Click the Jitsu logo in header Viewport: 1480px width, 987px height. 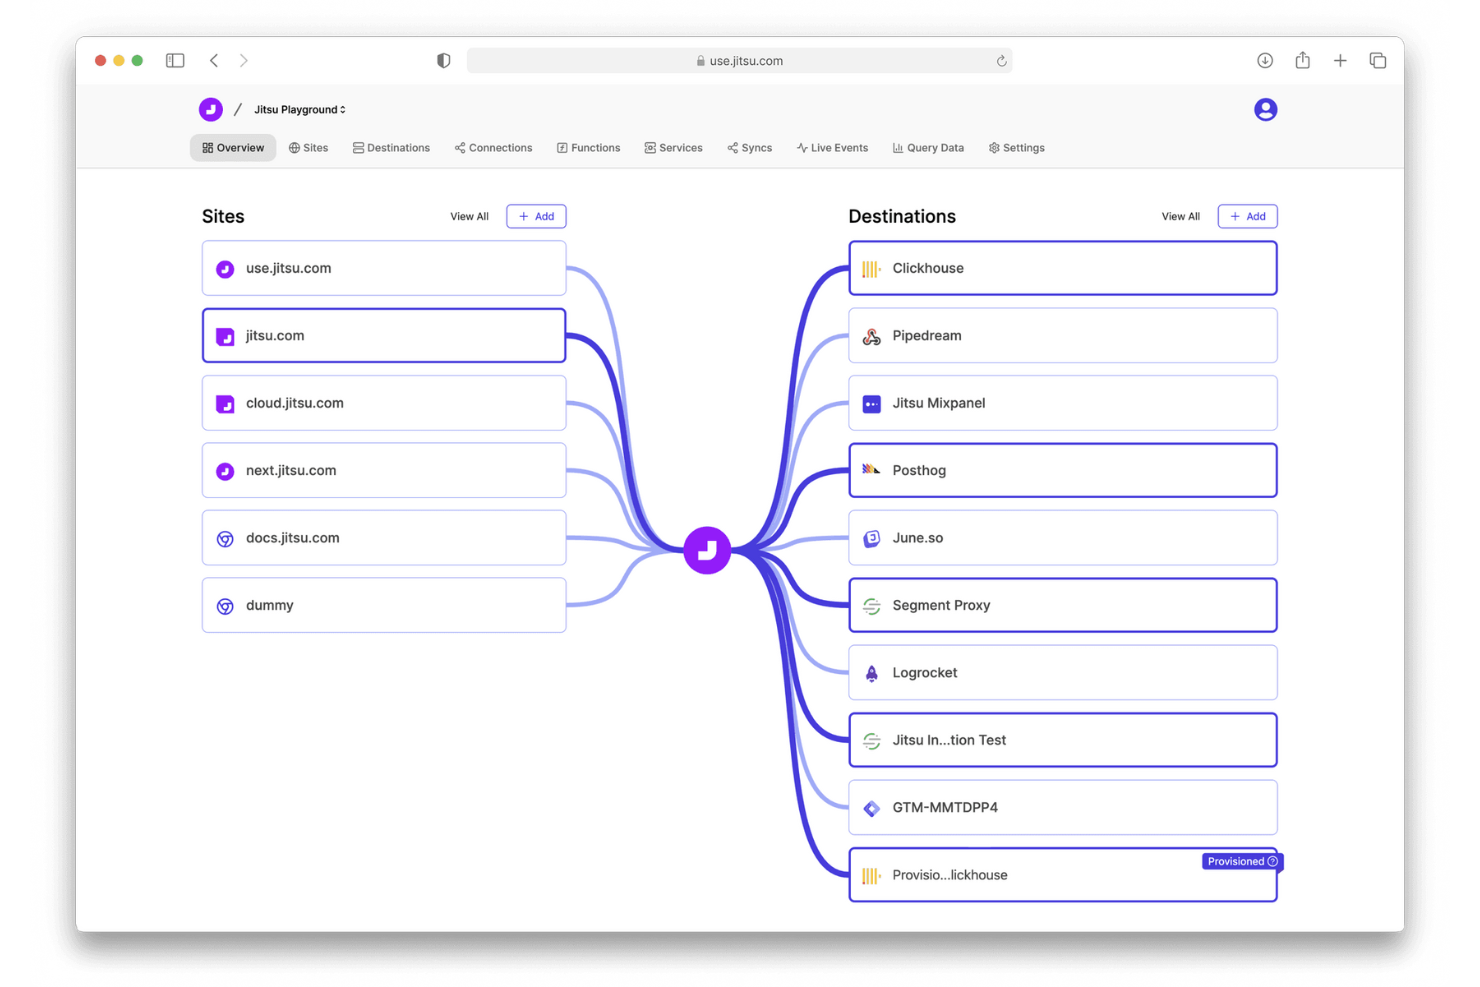coord(210,110)
